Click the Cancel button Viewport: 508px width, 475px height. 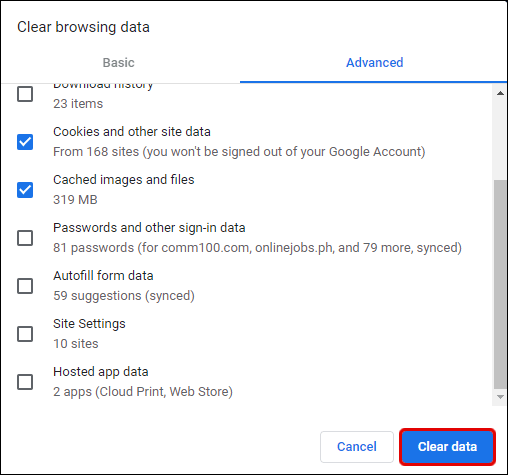[x=357, y=447]
